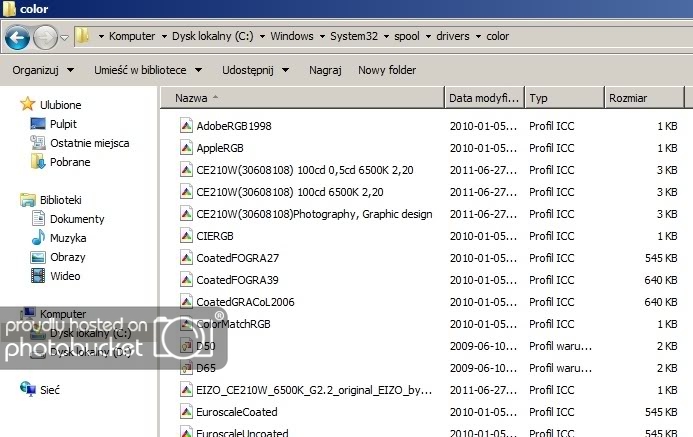Screen dimensions: 693x437
Task: Select CoatedFOGRA27 profile icon
Action: (186, 258)
